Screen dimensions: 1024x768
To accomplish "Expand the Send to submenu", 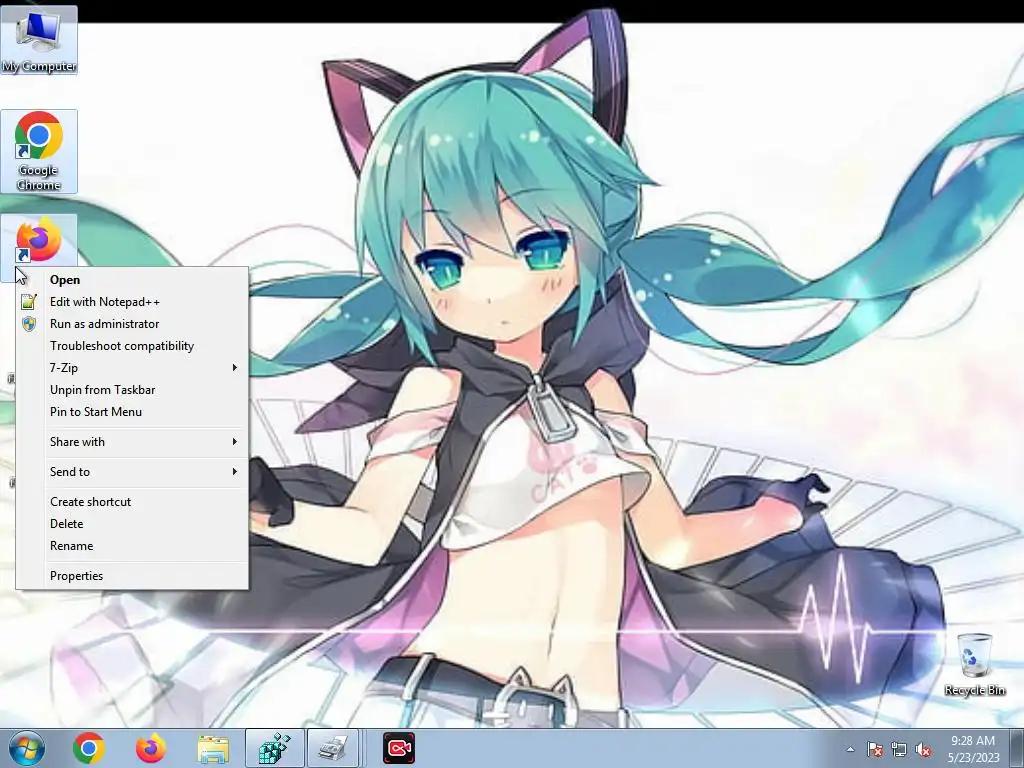I will point(132,472).
